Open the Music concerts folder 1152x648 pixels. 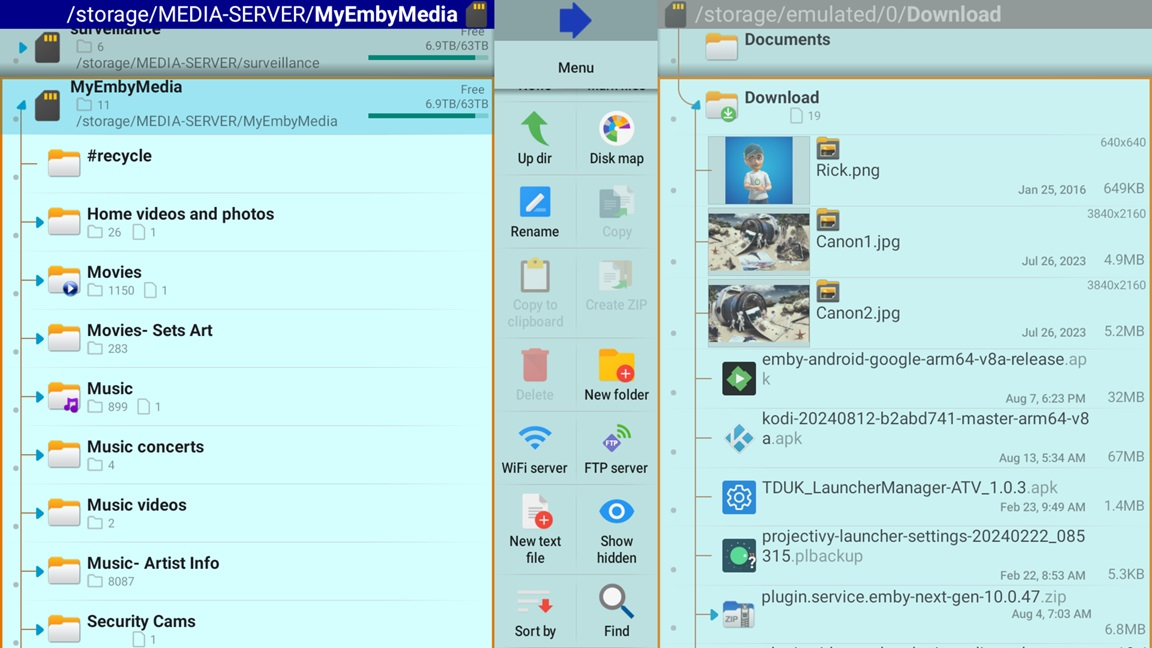[145, 447]
